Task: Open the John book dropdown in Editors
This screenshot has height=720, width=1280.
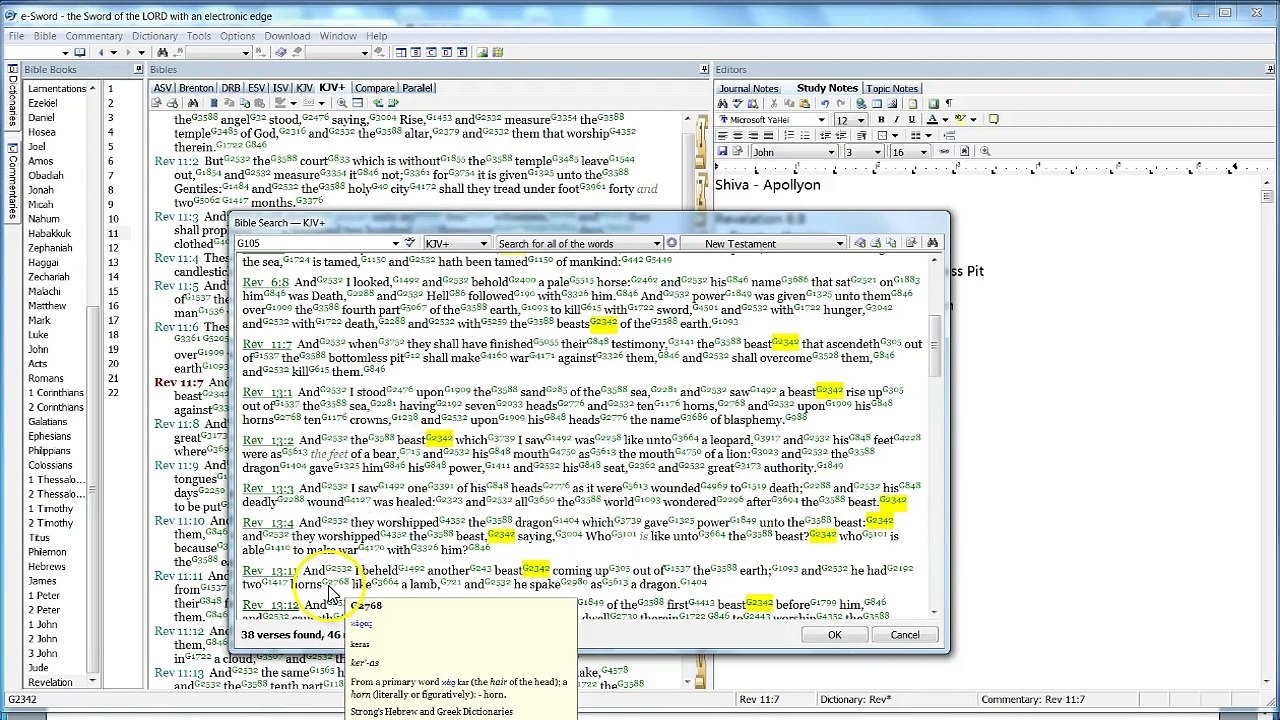Action: coord(831,152)
